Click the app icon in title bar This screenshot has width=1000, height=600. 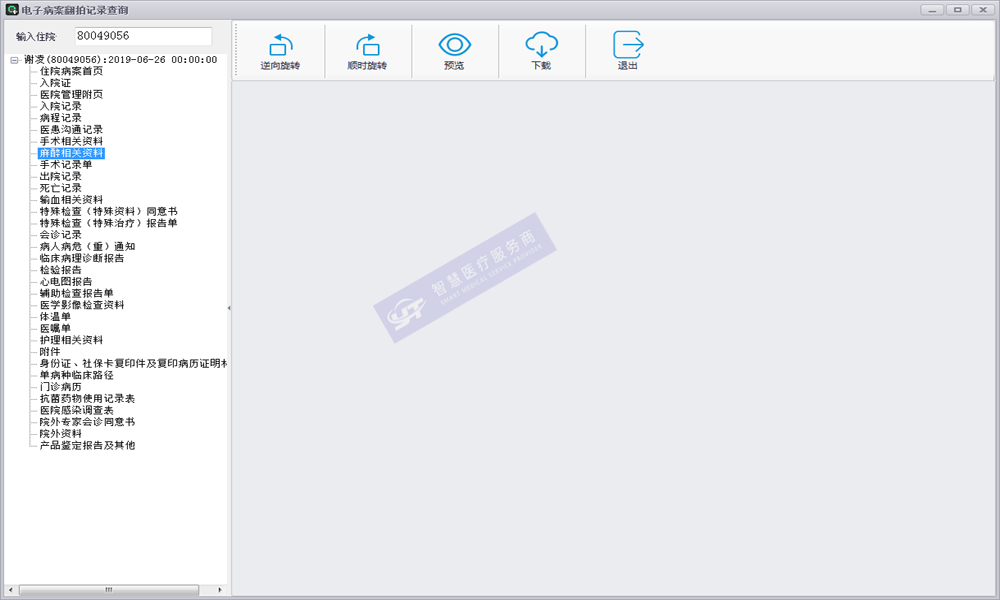(12, 10)
